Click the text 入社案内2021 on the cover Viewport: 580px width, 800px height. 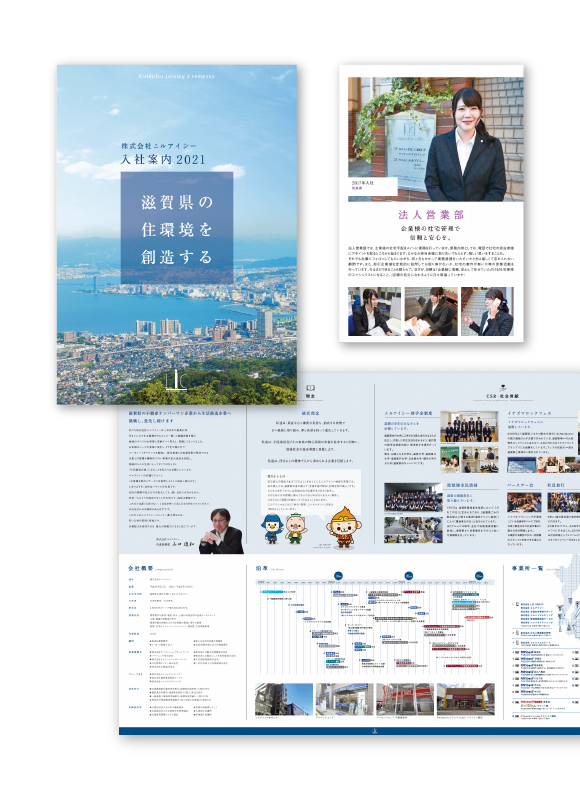(163, 159)
